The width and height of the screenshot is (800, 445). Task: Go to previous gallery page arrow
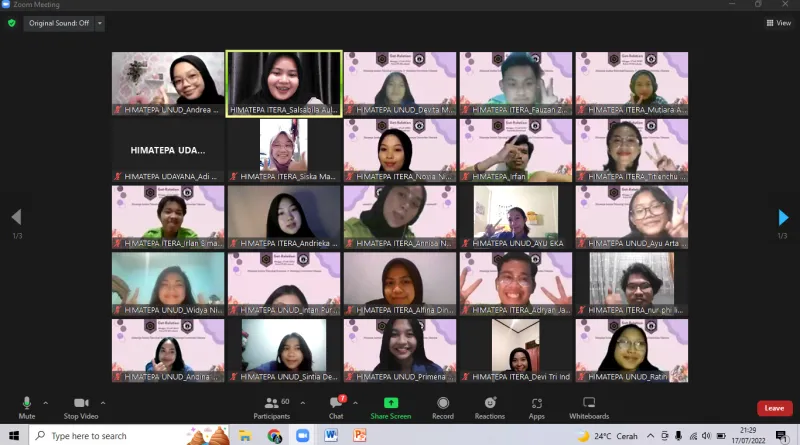(x=15, y=217)
